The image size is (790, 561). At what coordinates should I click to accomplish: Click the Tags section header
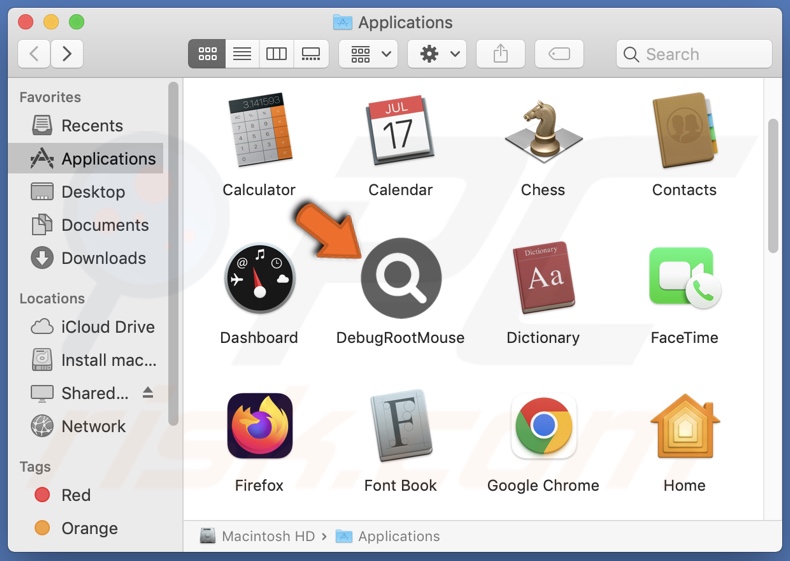35,467
